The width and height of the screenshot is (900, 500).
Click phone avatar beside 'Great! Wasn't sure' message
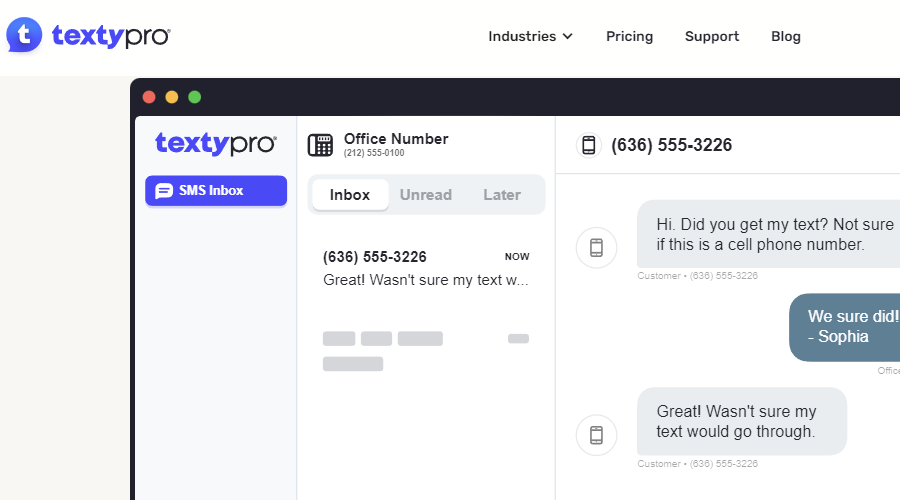coord(596,435)
